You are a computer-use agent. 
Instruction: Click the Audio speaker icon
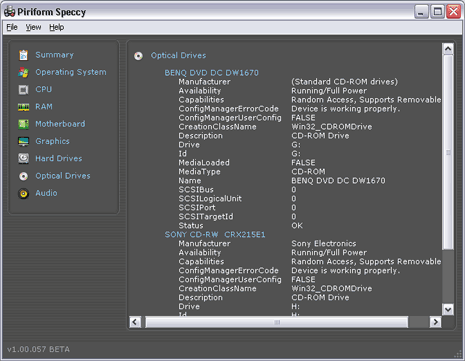[x=23, y=193]
